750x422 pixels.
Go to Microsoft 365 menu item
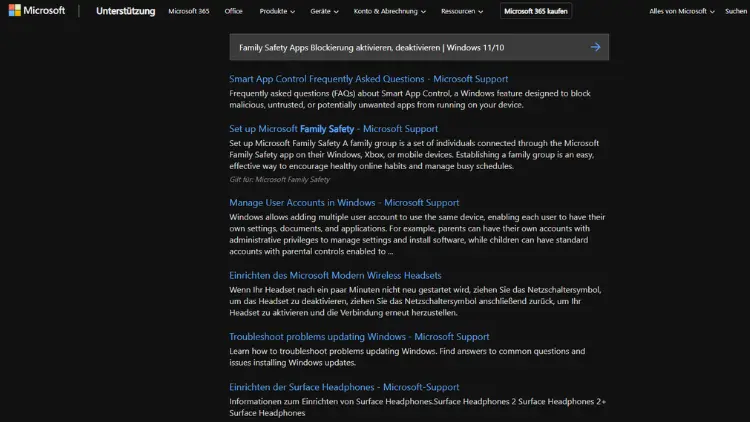[188, 11]
